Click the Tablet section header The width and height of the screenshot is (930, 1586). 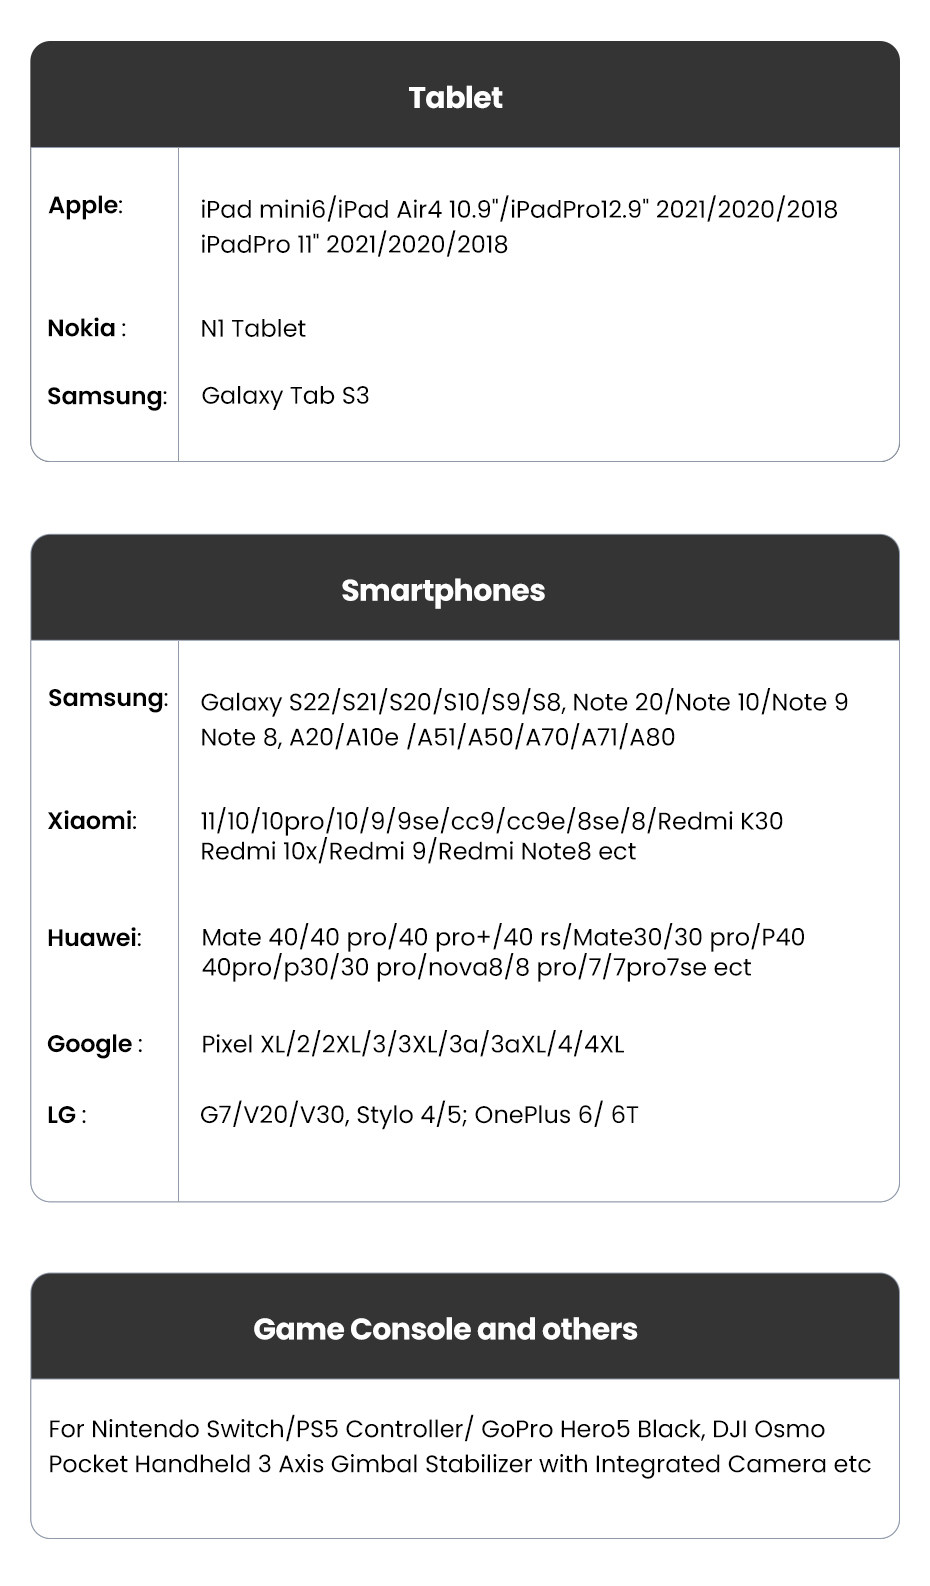(x=455, y=97)
